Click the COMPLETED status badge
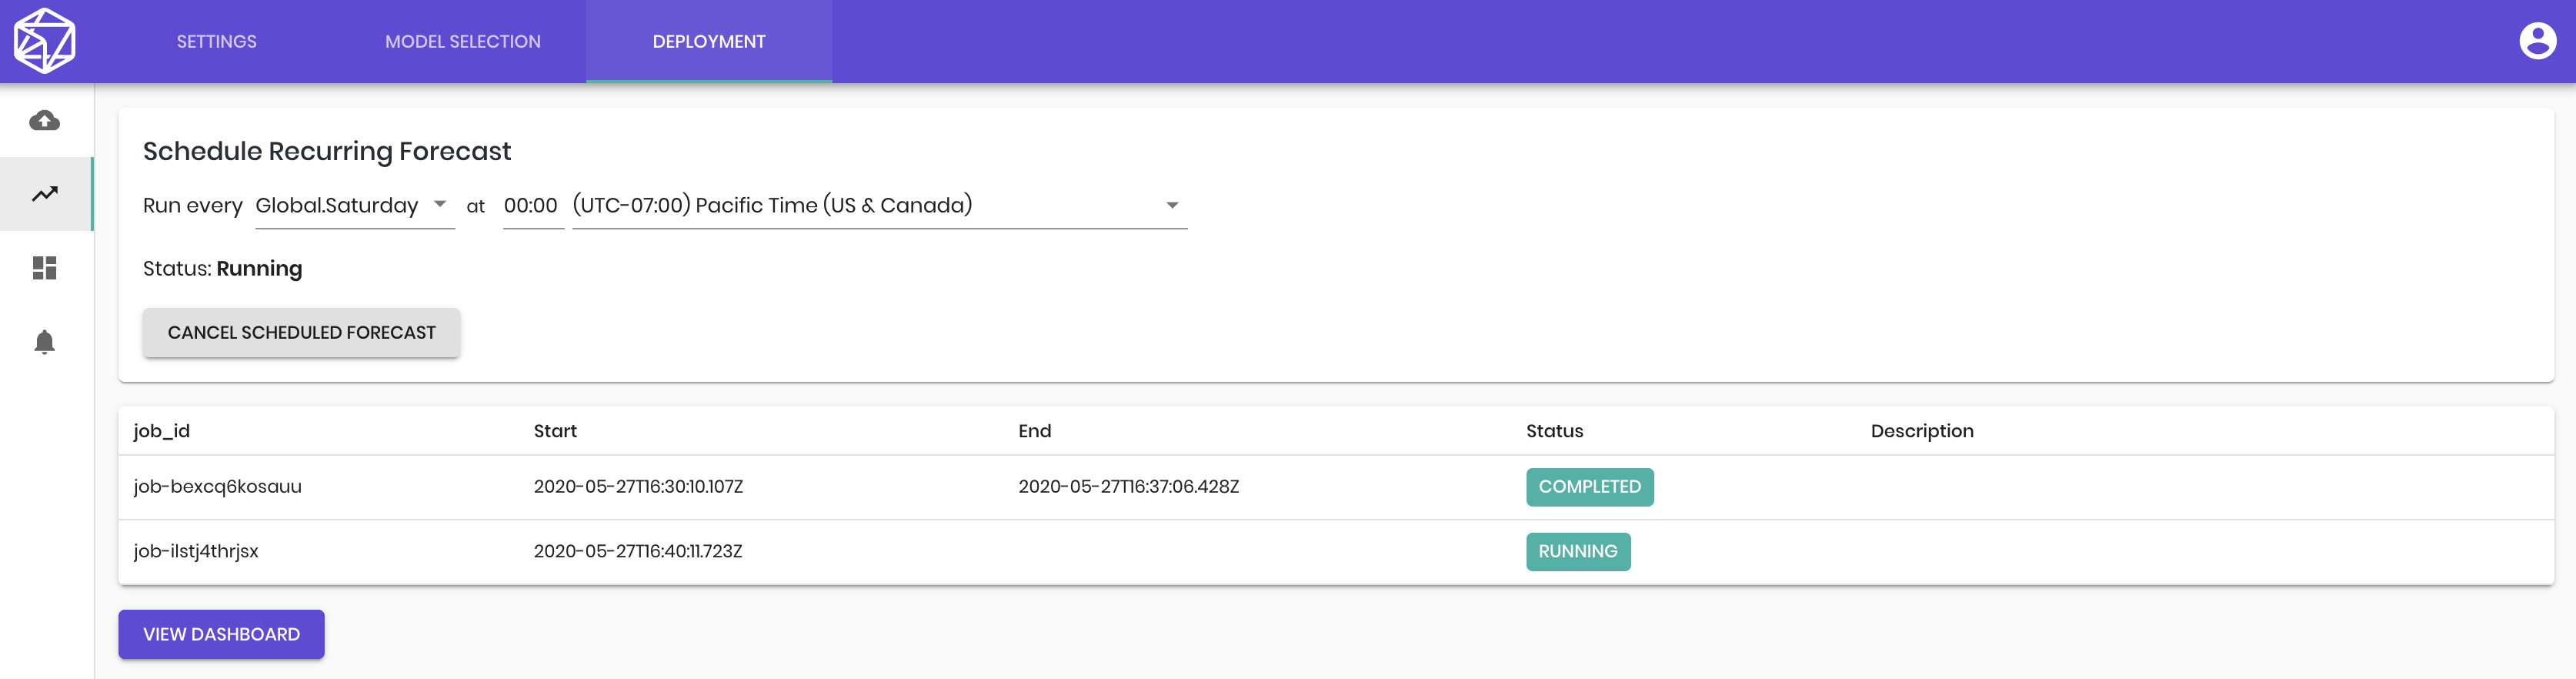The image size is (2576, 679). 1589,487
